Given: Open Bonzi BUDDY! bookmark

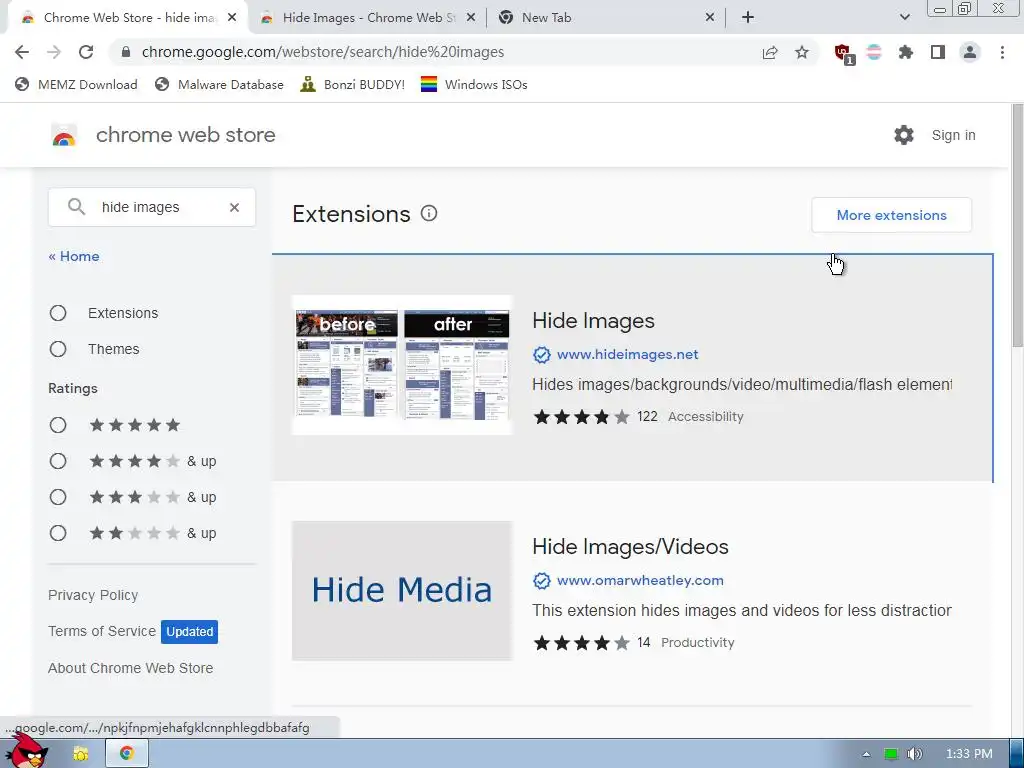Looking at the screenshot, I should [353, 85].
